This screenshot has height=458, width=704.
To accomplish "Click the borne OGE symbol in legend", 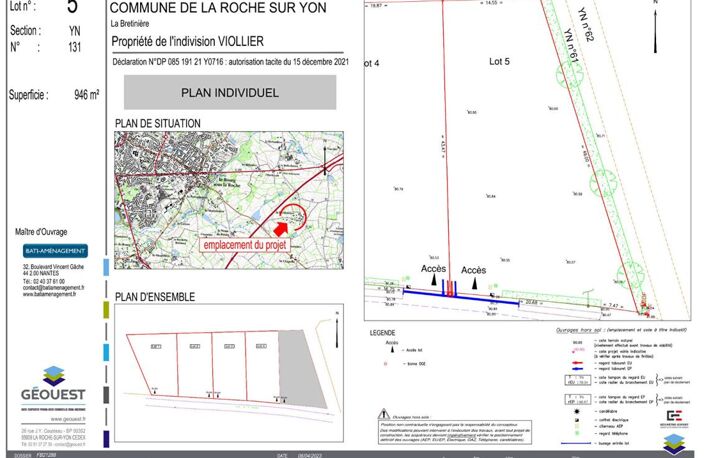I will click(x=385, y=364).
